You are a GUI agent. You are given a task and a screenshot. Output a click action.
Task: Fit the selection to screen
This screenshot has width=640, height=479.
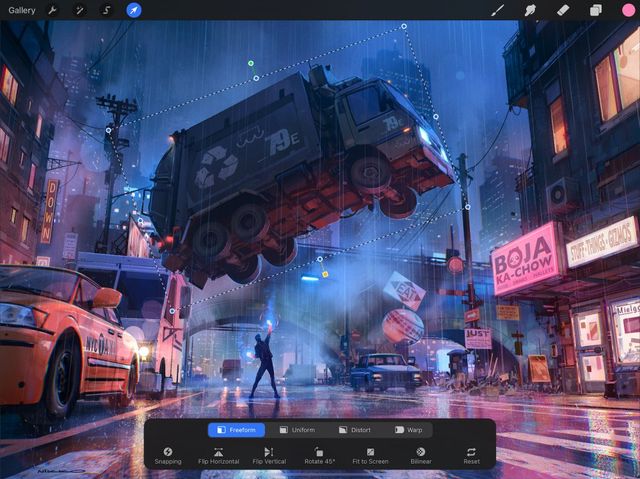coord(370,456)
